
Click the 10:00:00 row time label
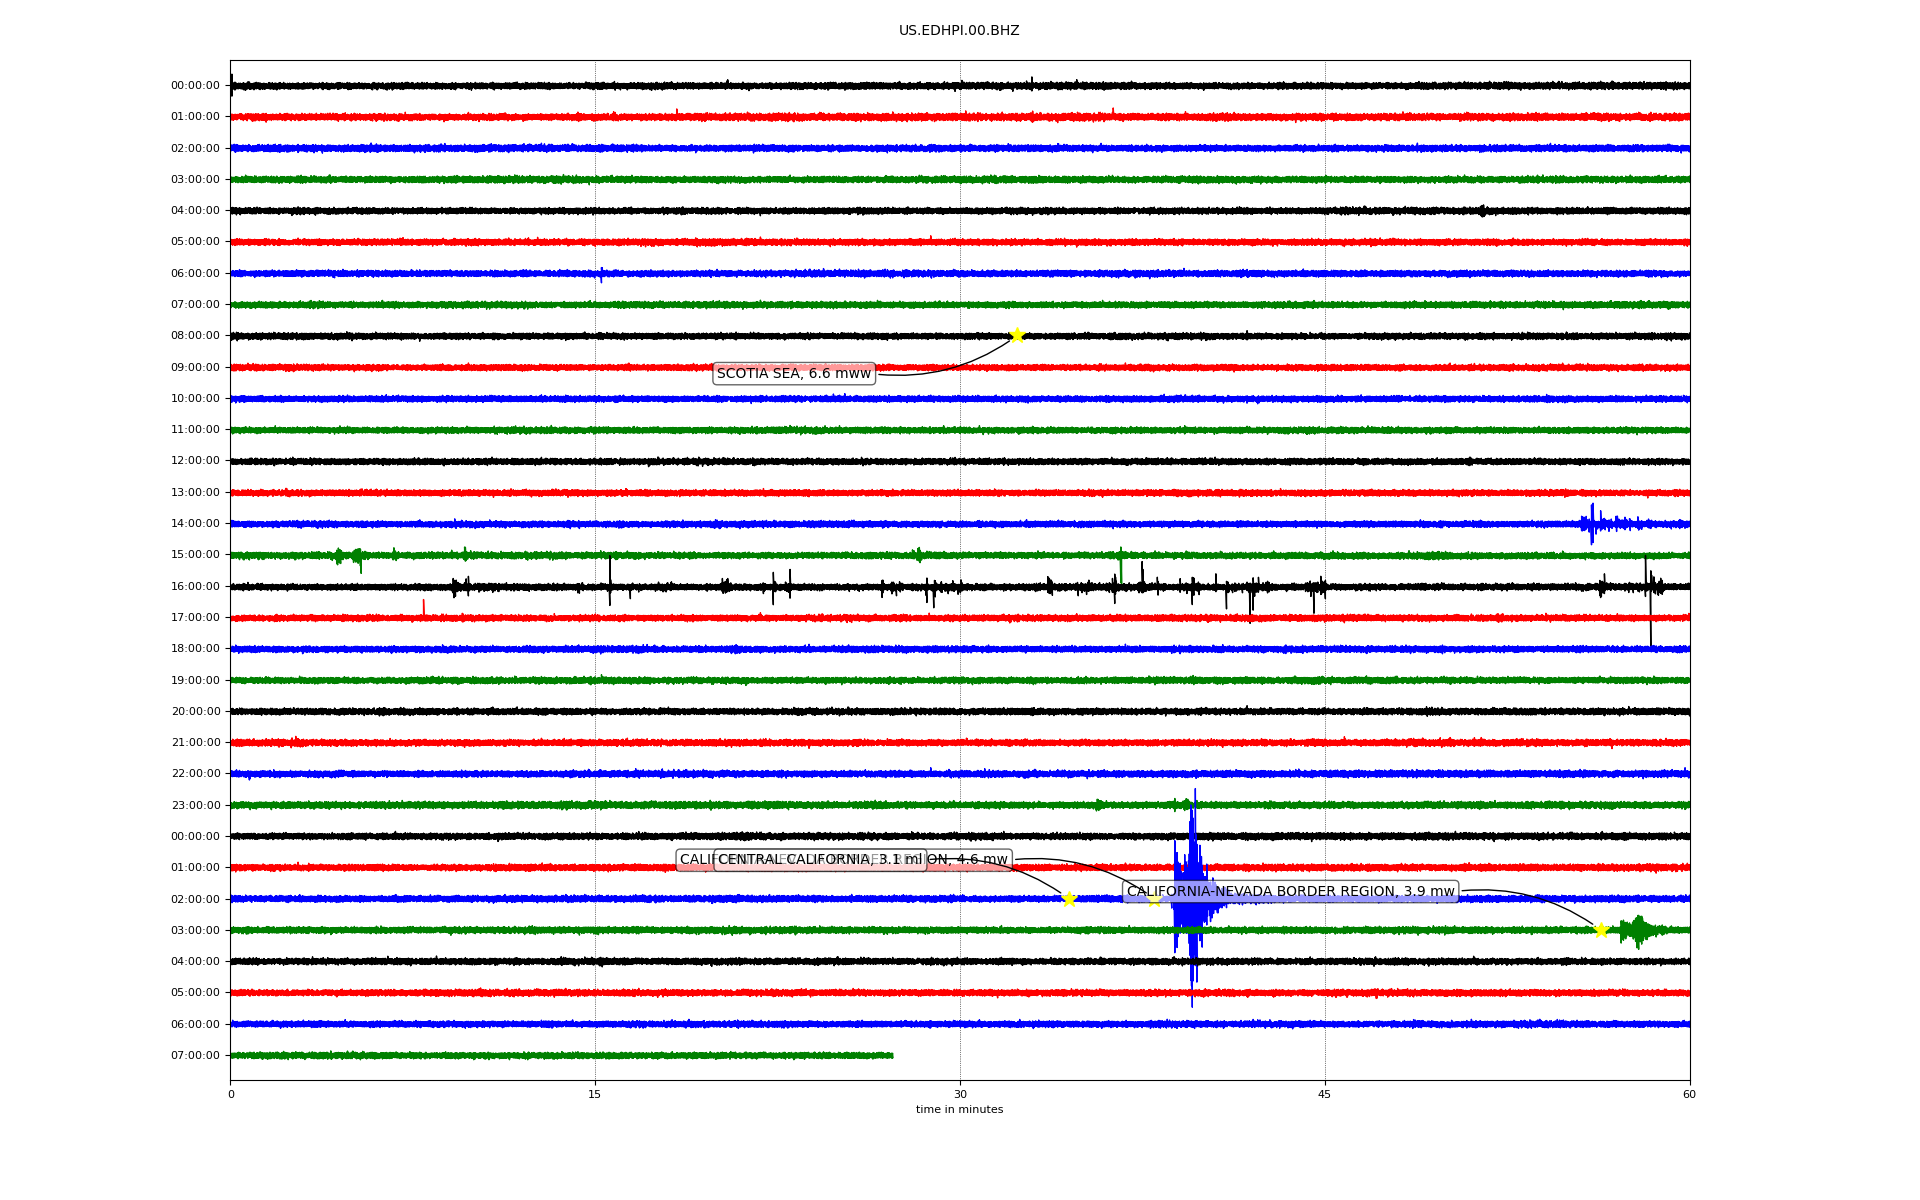tap(195, 398)
